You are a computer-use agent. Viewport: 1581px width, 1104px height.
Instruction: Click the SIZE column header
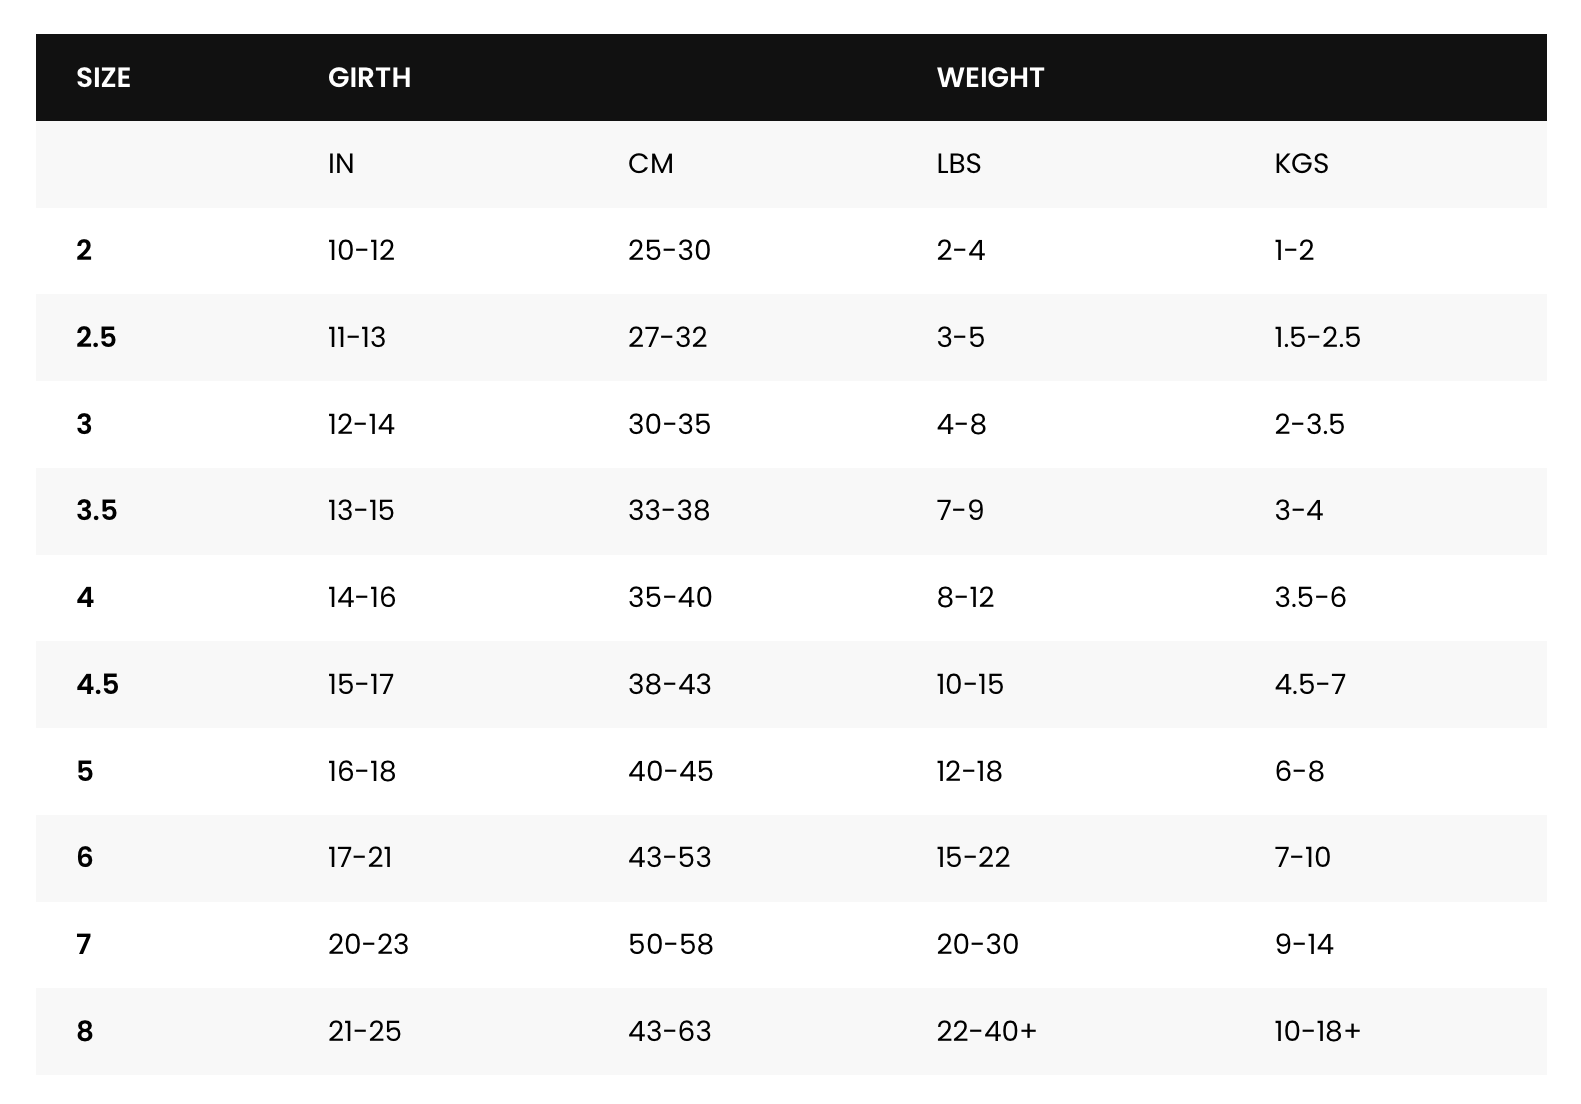click(103, 78)
